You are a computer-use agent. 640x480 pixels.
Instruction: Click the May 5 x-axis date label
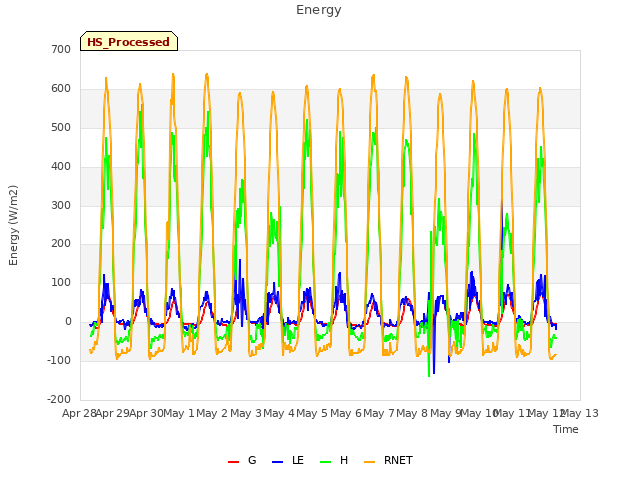[312, 413]
